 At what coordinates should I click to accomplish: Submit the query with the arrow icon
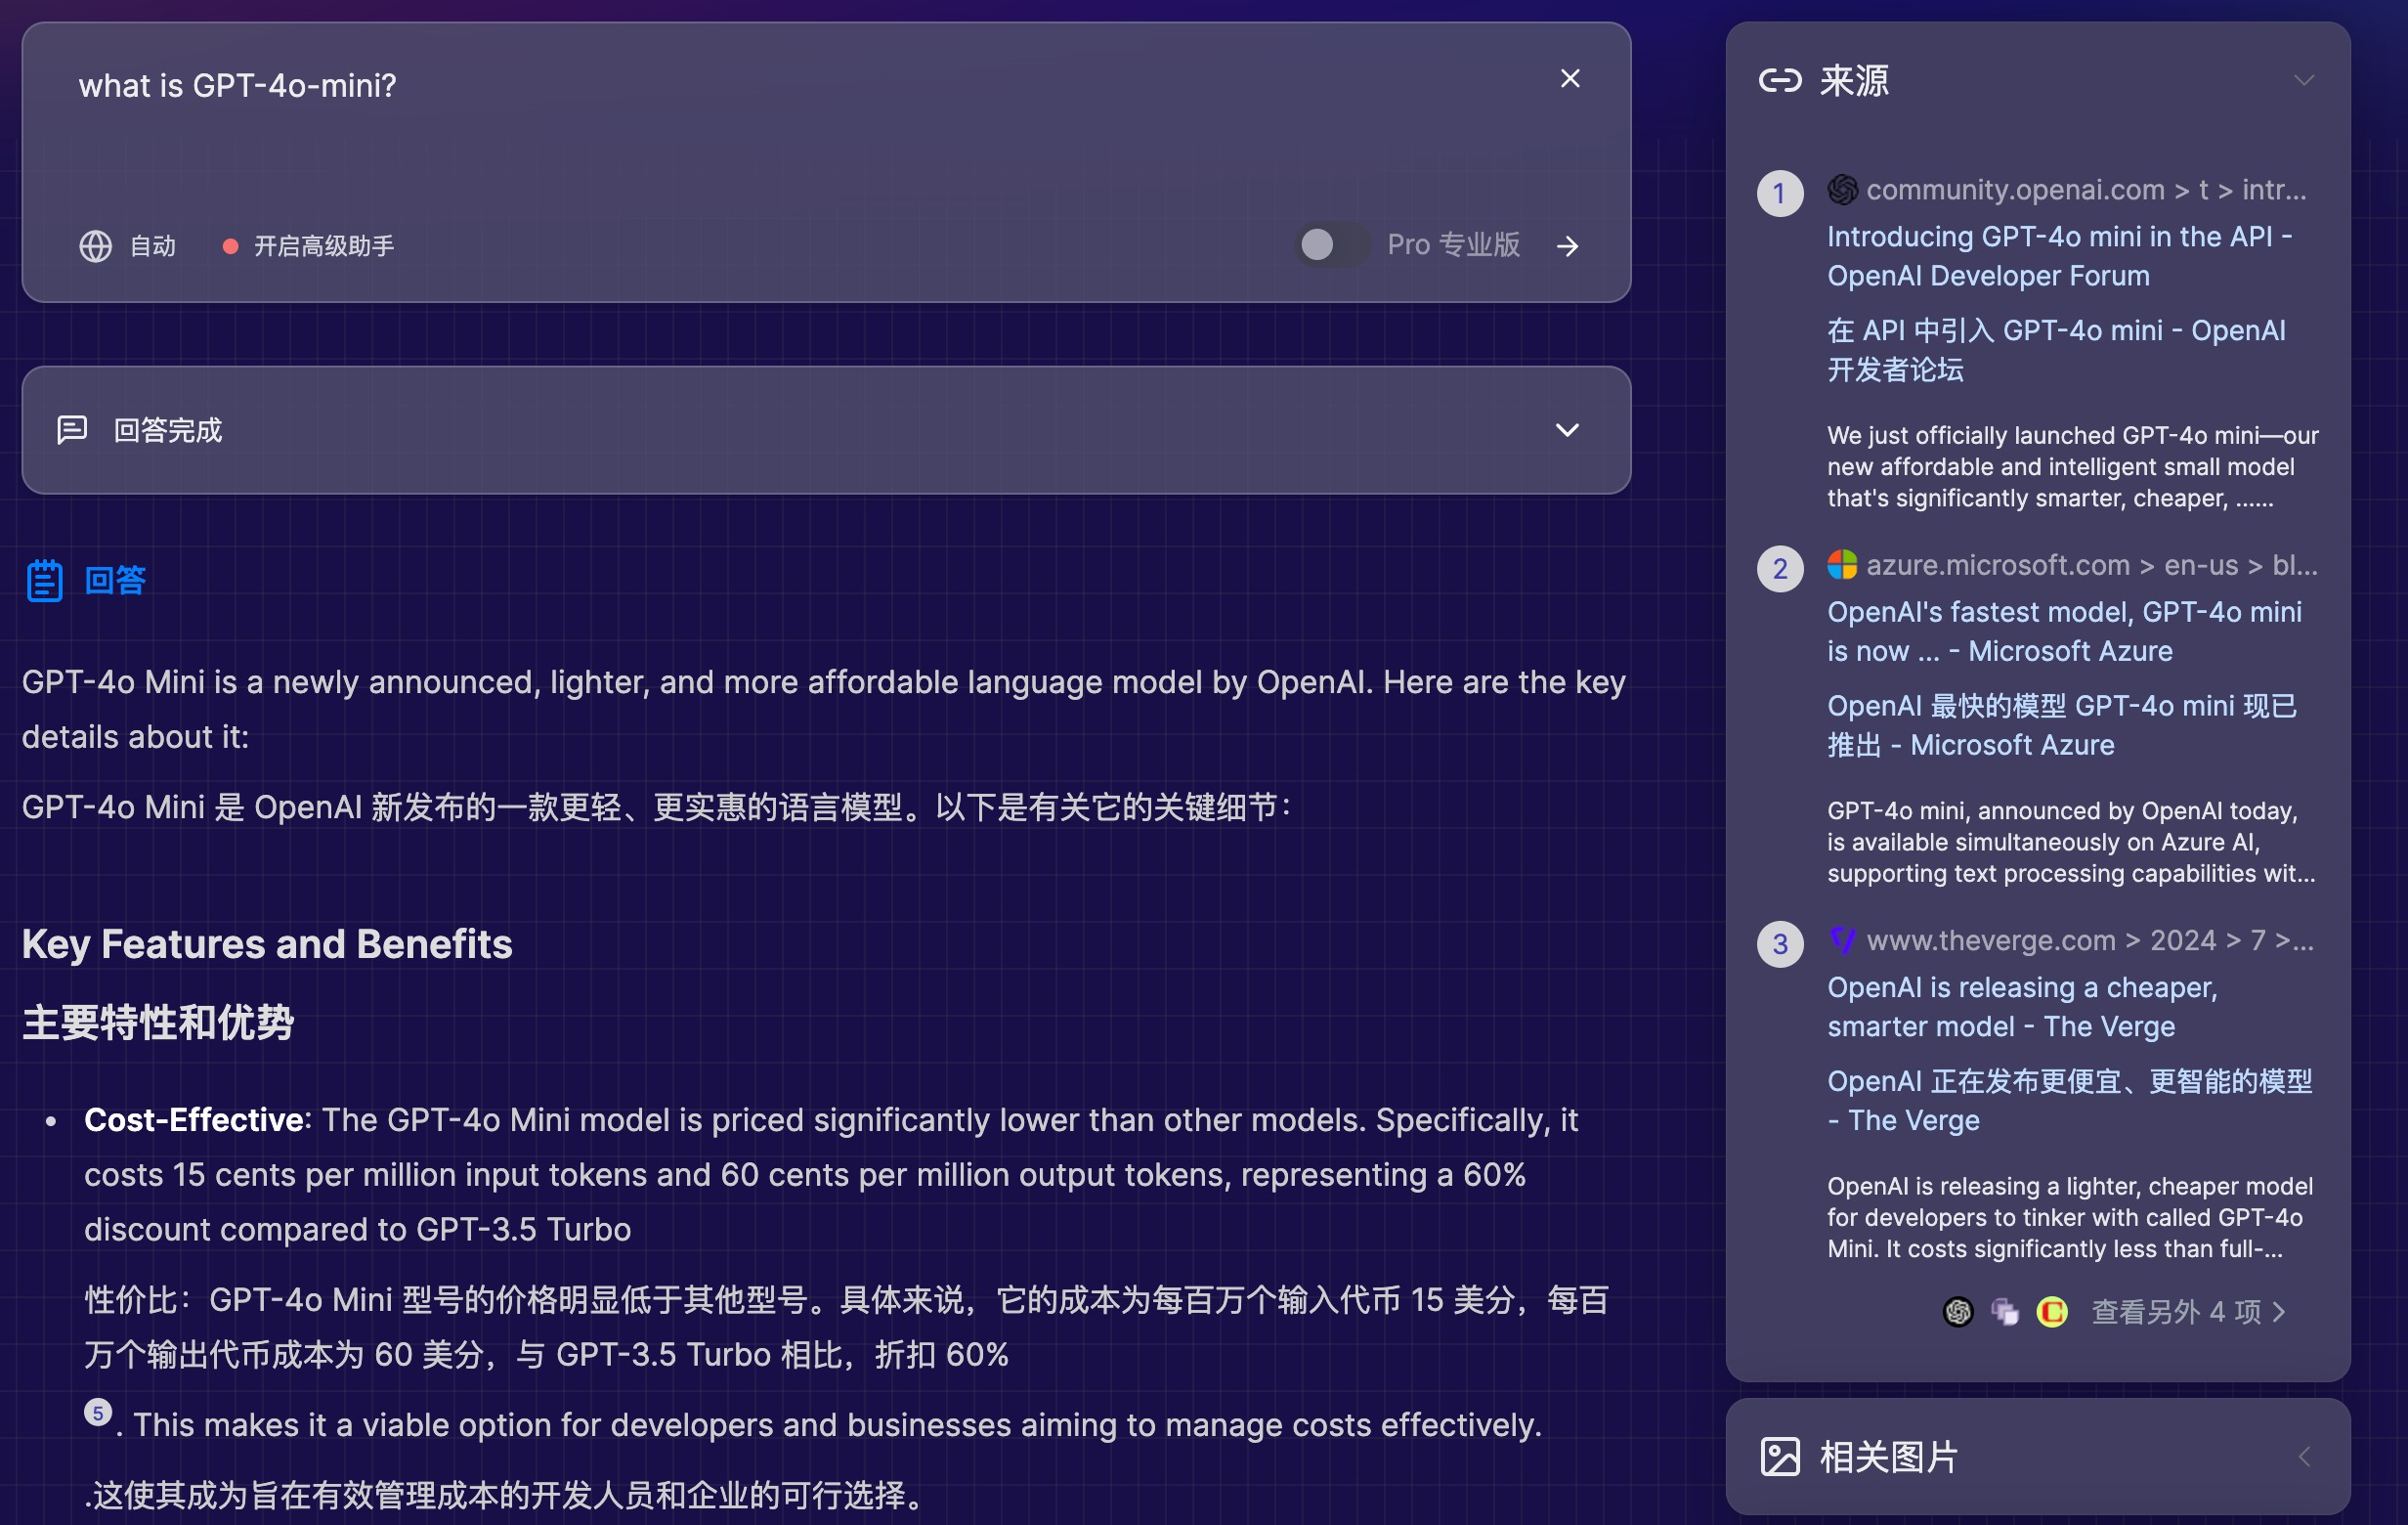coord(1568,246)
